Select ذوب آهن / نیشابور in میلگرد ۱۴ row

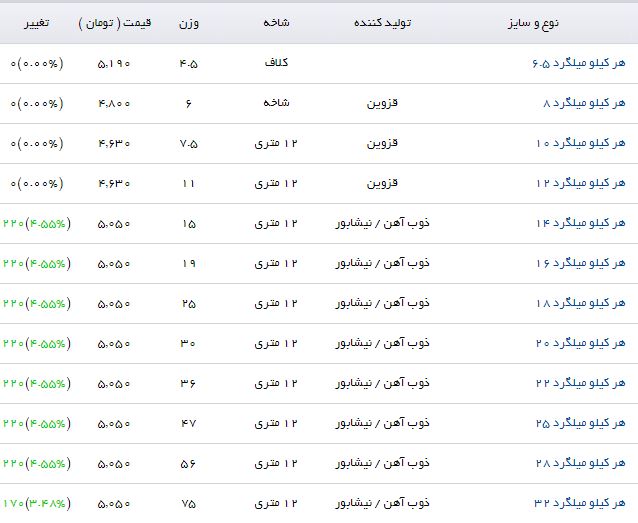[x=382, y=223]
